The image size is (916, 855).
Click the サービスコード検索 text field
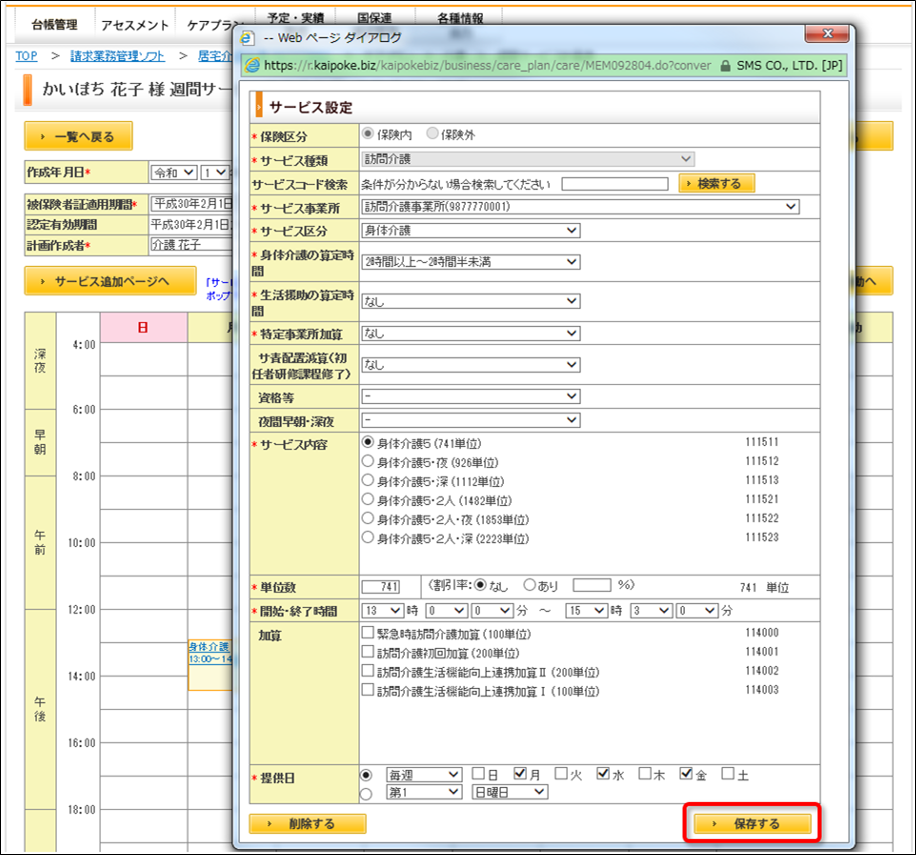click(615, 184)
